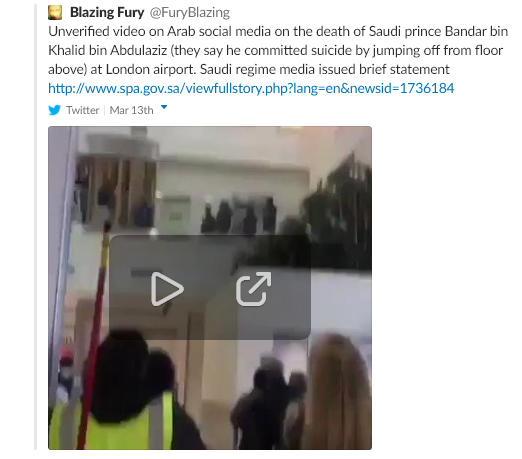Open the video in external window

[x=254, y=289]
